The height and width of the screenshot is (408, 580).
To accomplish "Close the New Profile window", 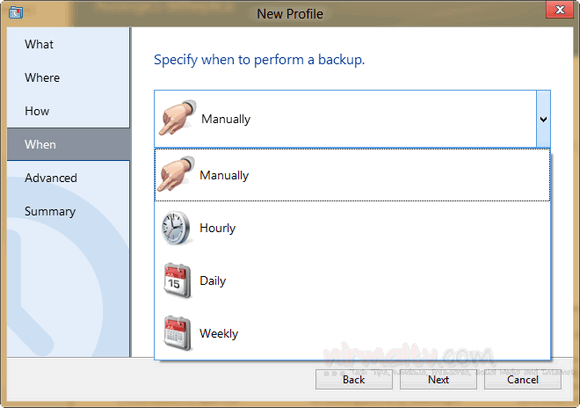I will click(560, 10).
